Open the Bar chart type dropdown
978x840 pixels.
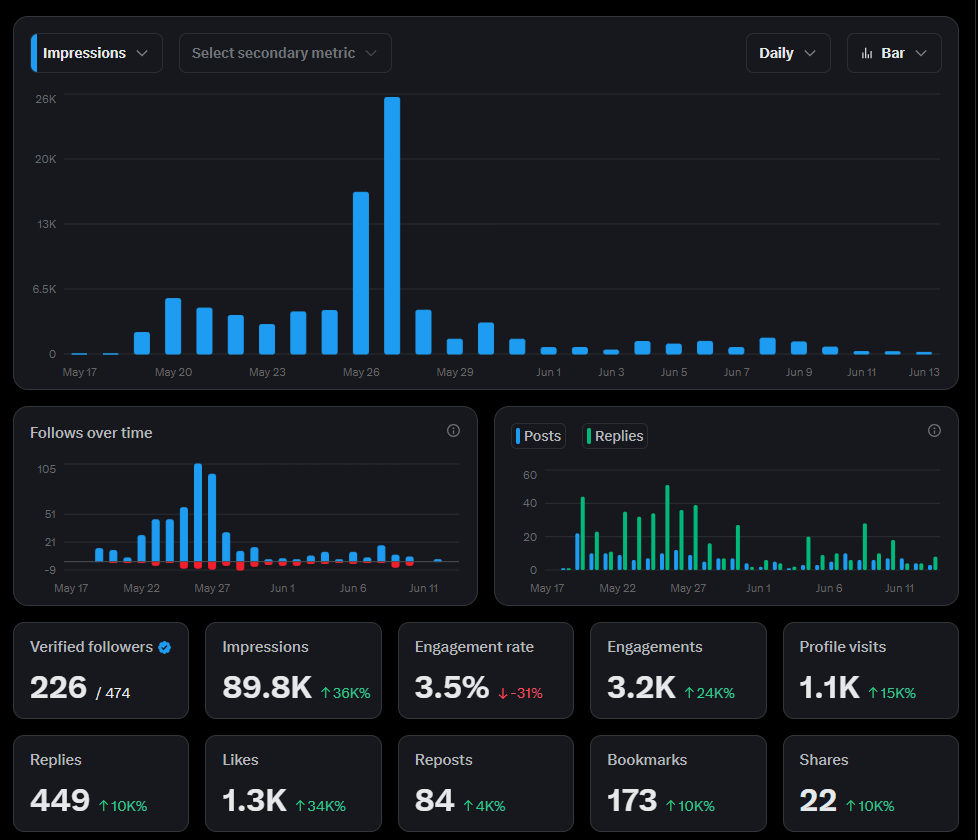tap(894, 53)
